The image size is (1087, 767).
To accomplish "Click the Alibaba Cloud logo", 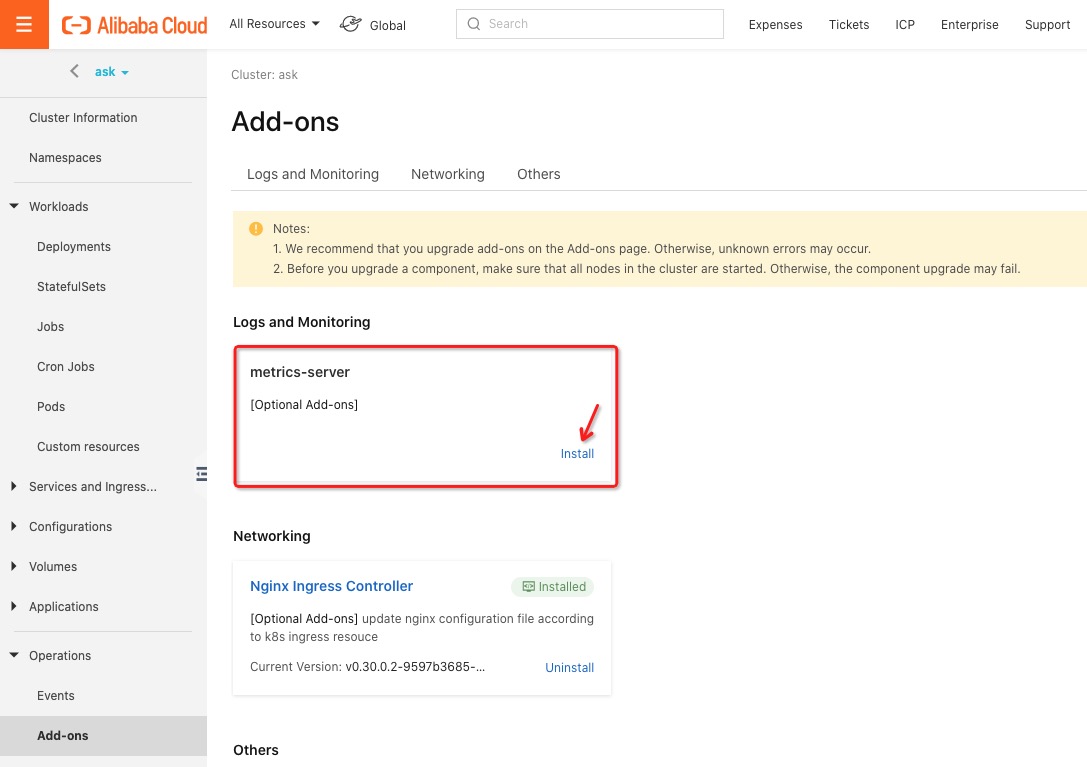I will point(134,25).
